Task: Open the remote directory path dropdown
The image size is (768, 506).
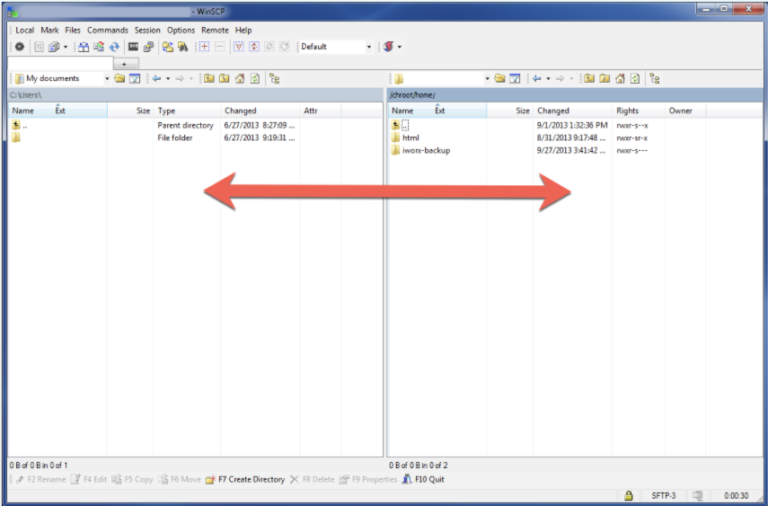Action: pos(487,78)
